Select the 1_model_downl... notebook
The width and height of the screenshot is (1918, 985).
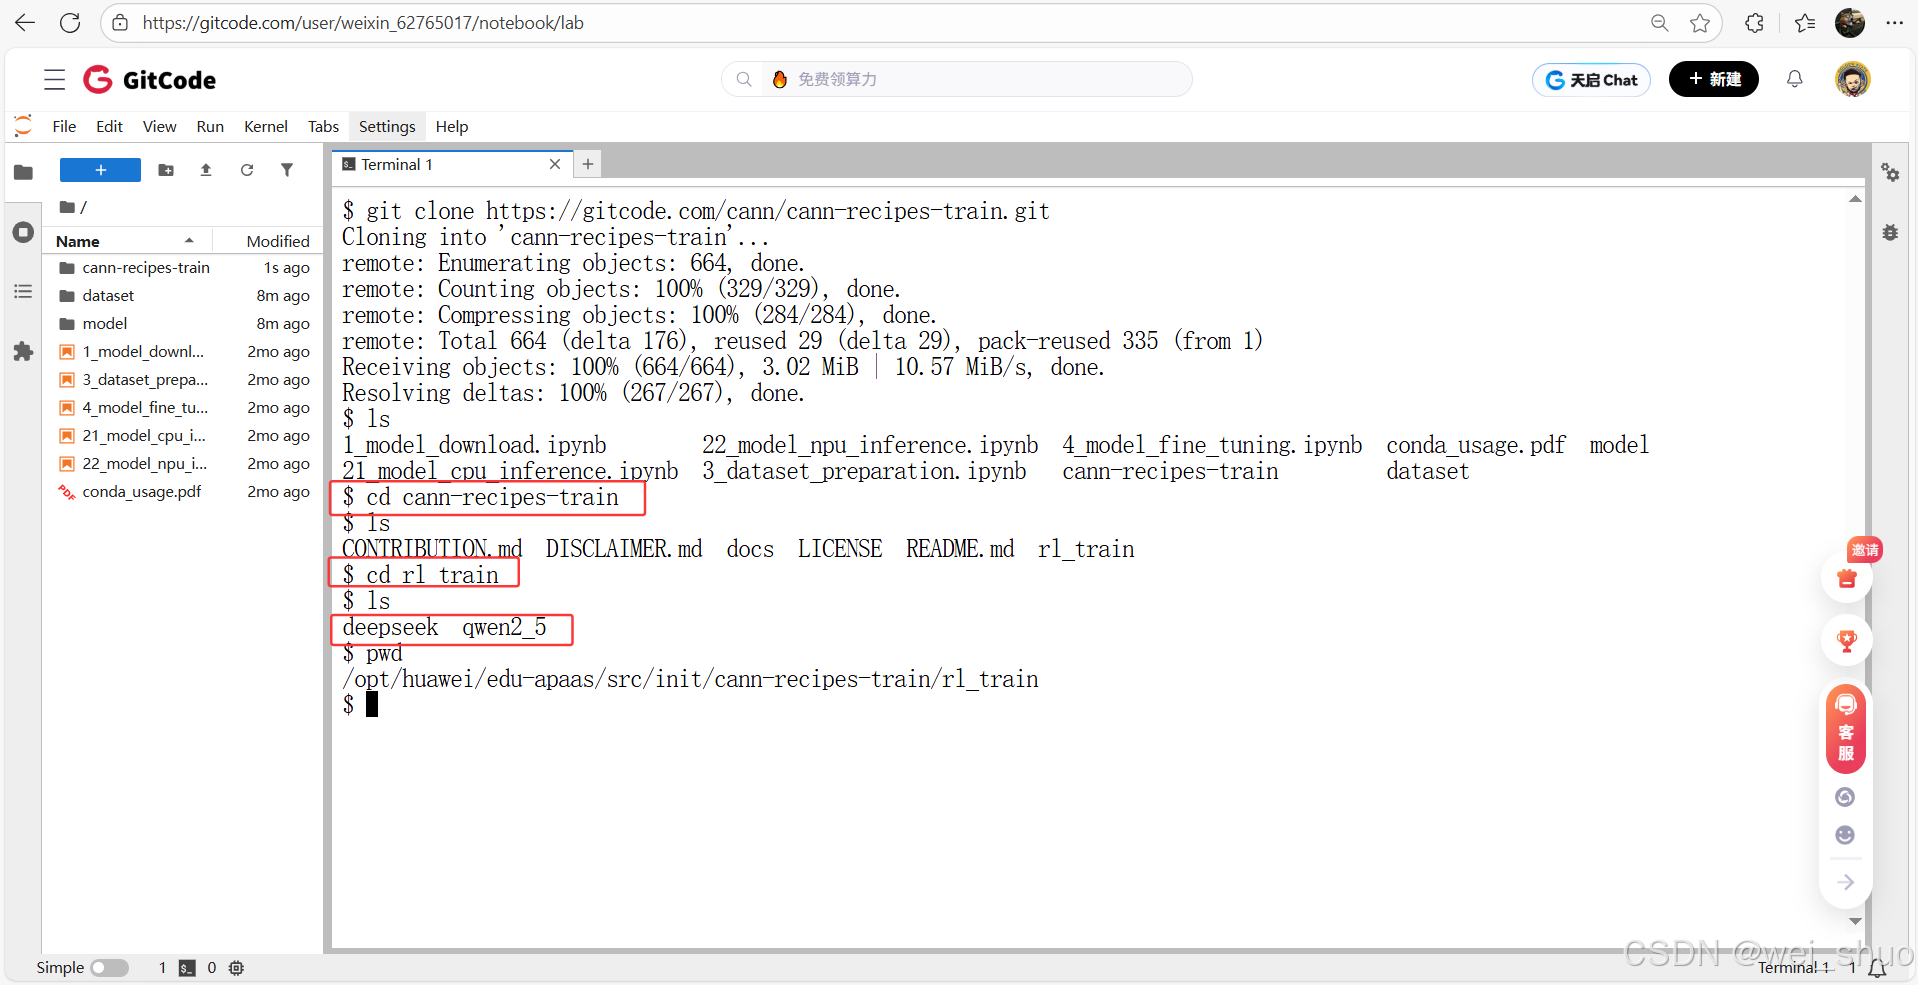[184, 352]
